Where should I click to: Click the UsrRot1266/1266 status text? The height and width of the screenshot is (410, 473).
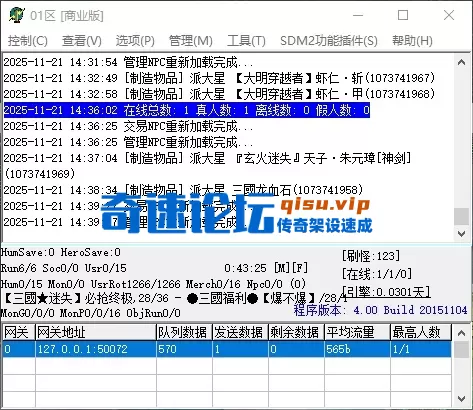click(x=136, y=284)
